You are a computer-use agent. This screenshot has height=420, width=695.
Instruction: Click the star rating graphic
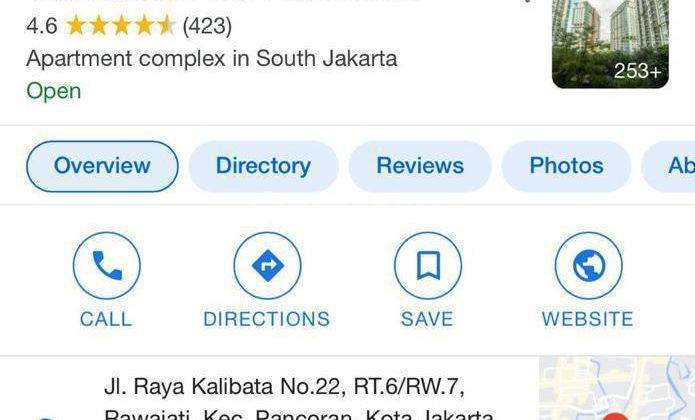121,25
